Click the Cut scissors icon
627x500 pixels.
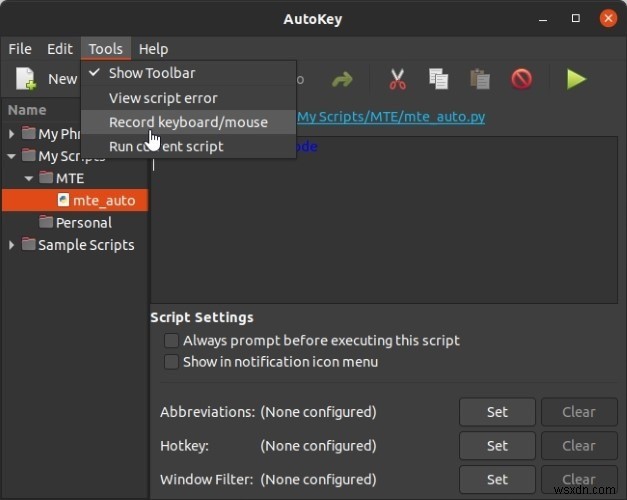point(397,79)
